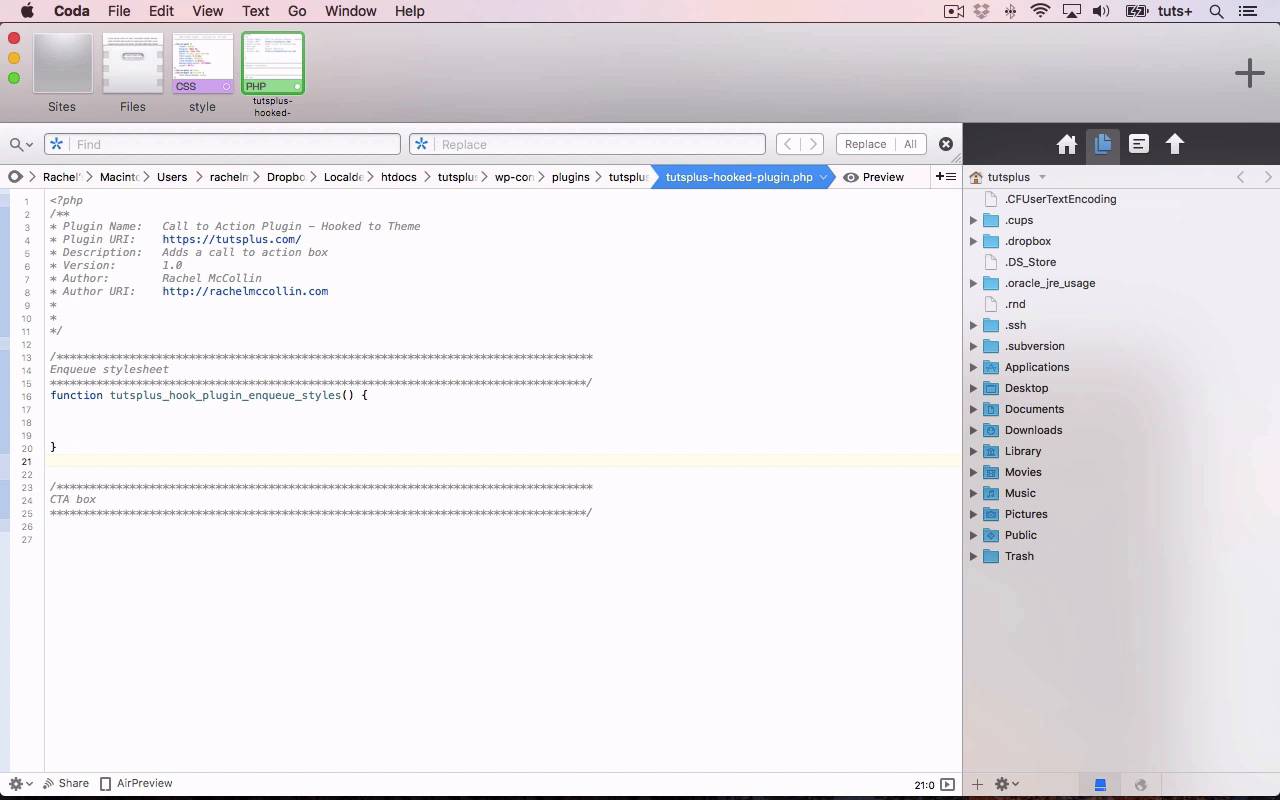Open the Text menu
The width and height of the screenshot is (1280, 800).
tap(255, 11)
